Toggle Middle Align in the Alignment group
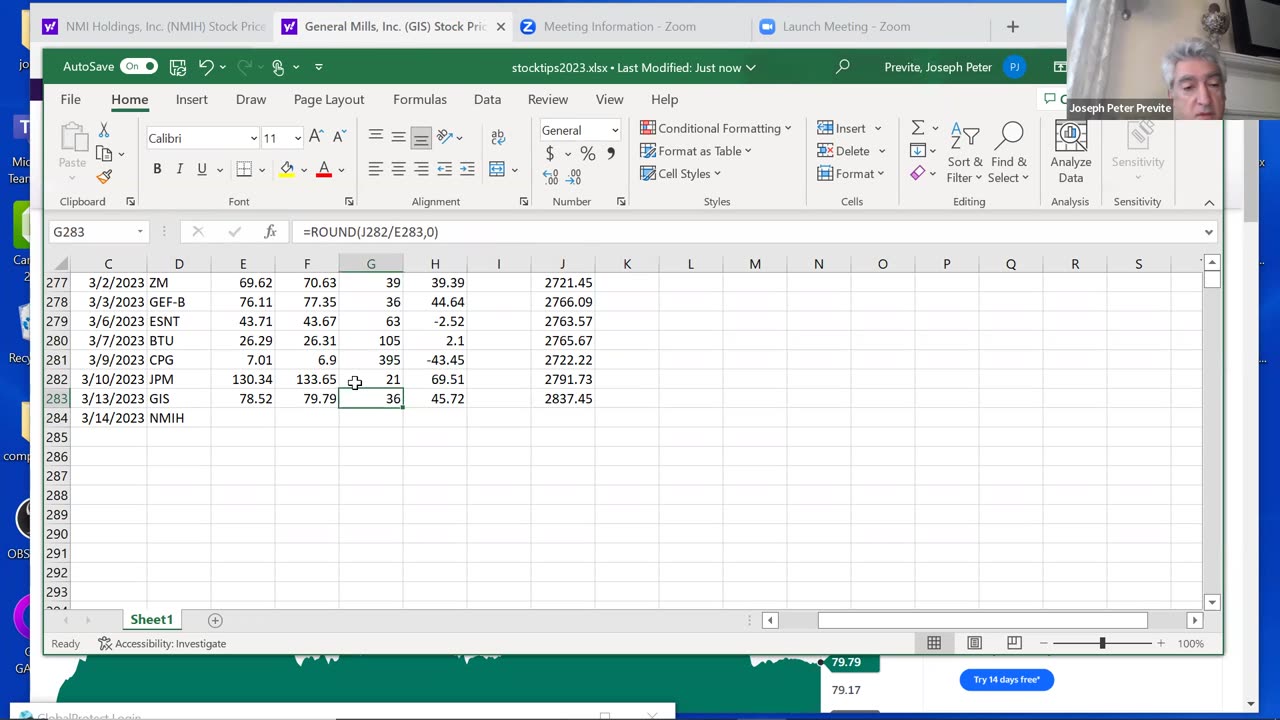Screen dimensions: 1280x720 (398, 137)
